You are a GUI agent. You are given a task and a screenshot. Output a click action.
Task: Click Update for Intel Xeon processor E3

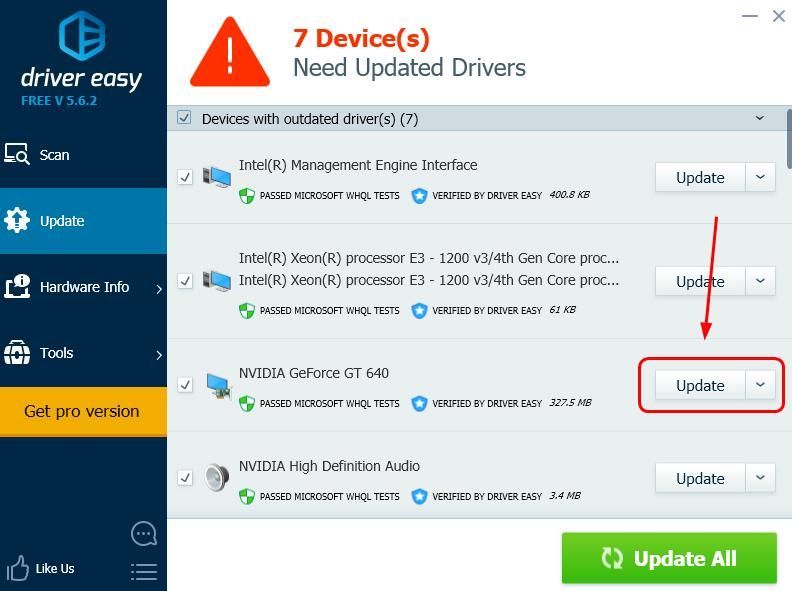point(700,281)
